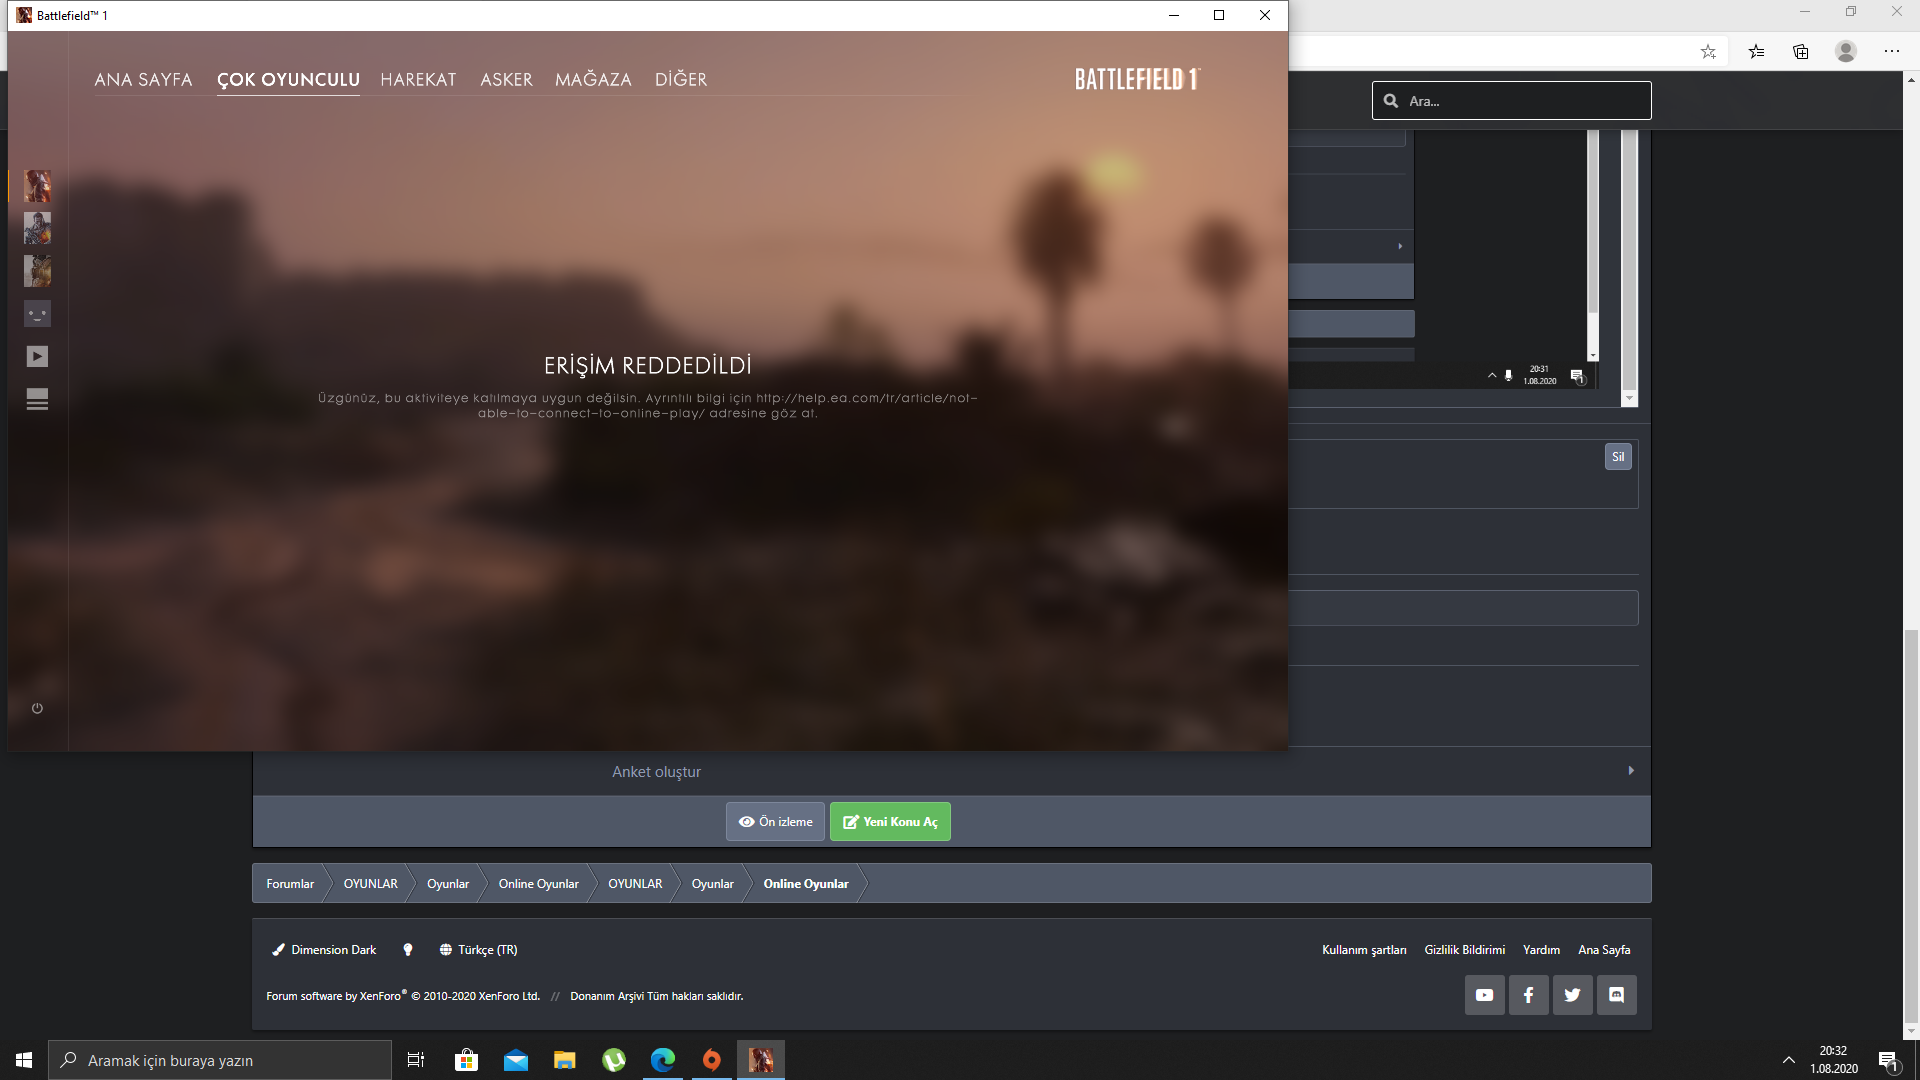Image resolution: width=1920 pixels, height=1080 pixels.
Task: Select the Battlefield Hardline tile in sidebar
Action: coord(37,271)
